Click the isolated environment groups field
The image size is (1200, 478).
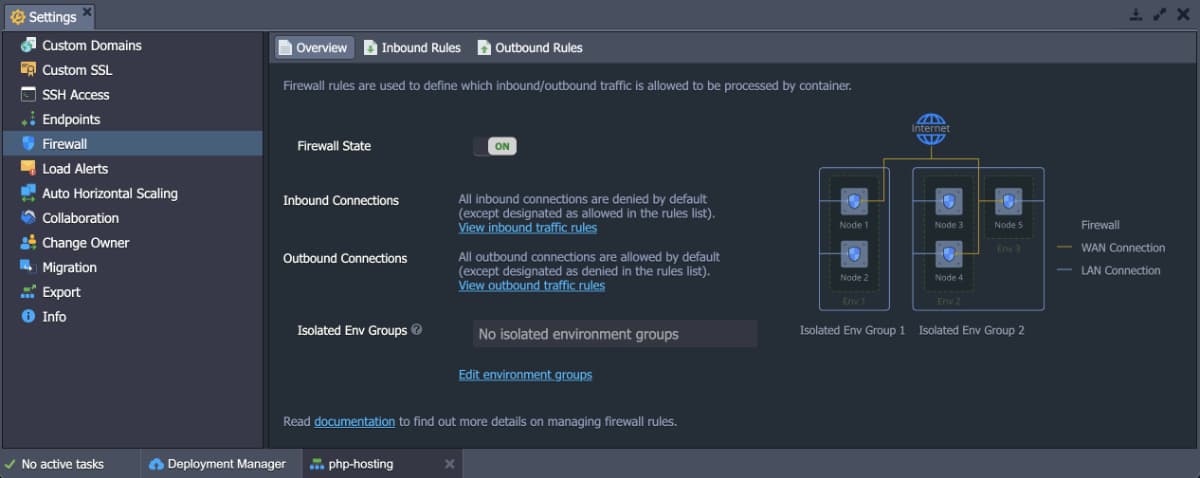point(614,334)
